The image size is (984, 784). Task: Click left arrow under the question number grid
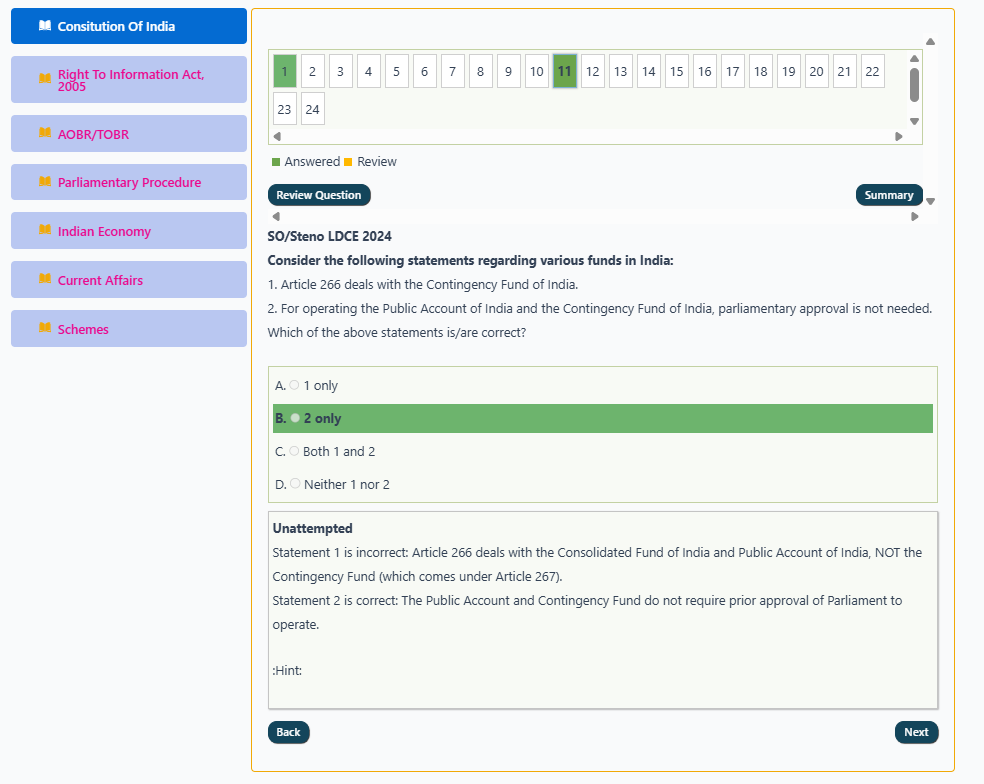pyautogui.click(x=277, y=136)
